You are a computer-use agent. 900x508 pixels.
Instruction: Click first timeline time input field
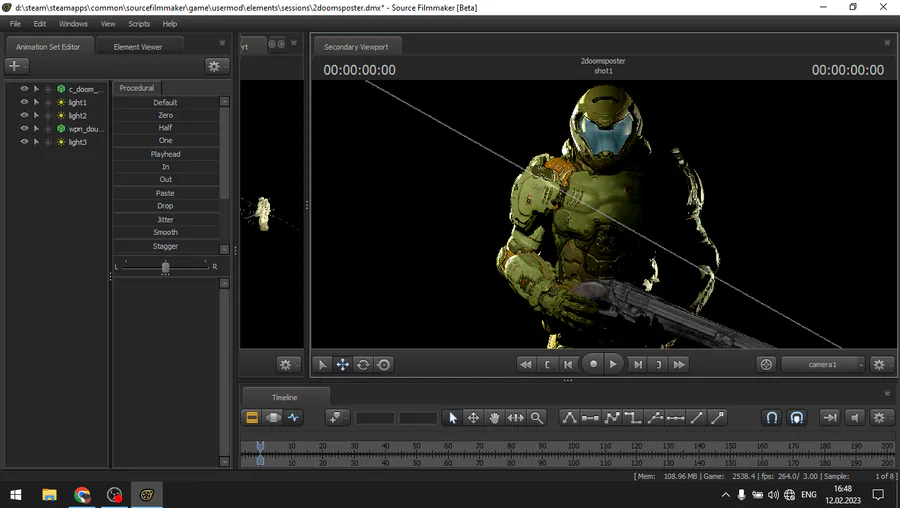point(375,418)
